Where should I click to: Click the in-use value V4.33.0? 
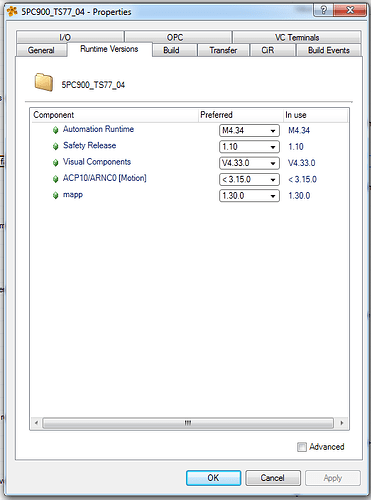click(x=302, y=163)
